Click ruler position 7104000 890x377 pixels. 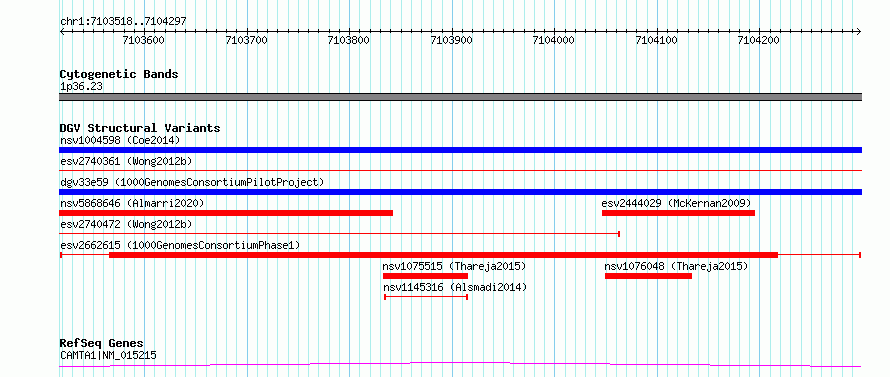pos(554,40)
